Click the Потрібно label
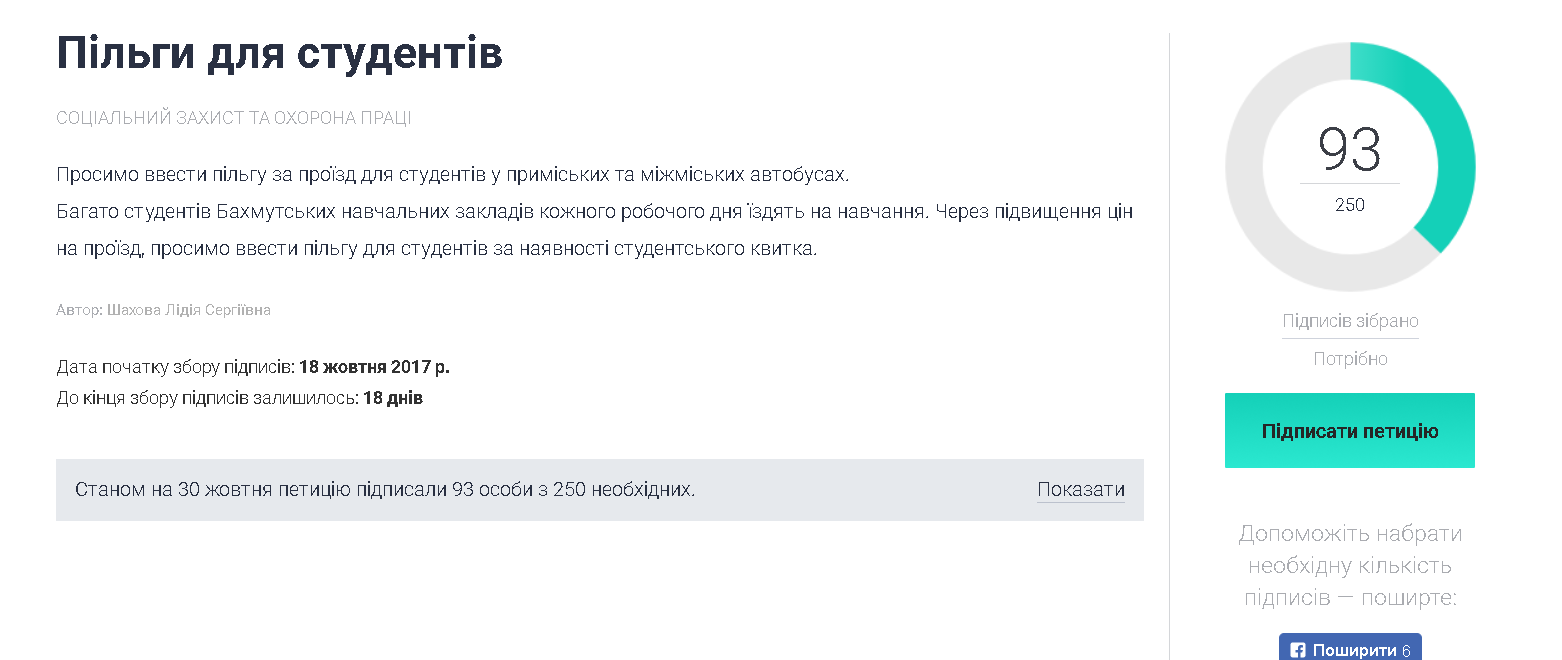 point(1350,359)
